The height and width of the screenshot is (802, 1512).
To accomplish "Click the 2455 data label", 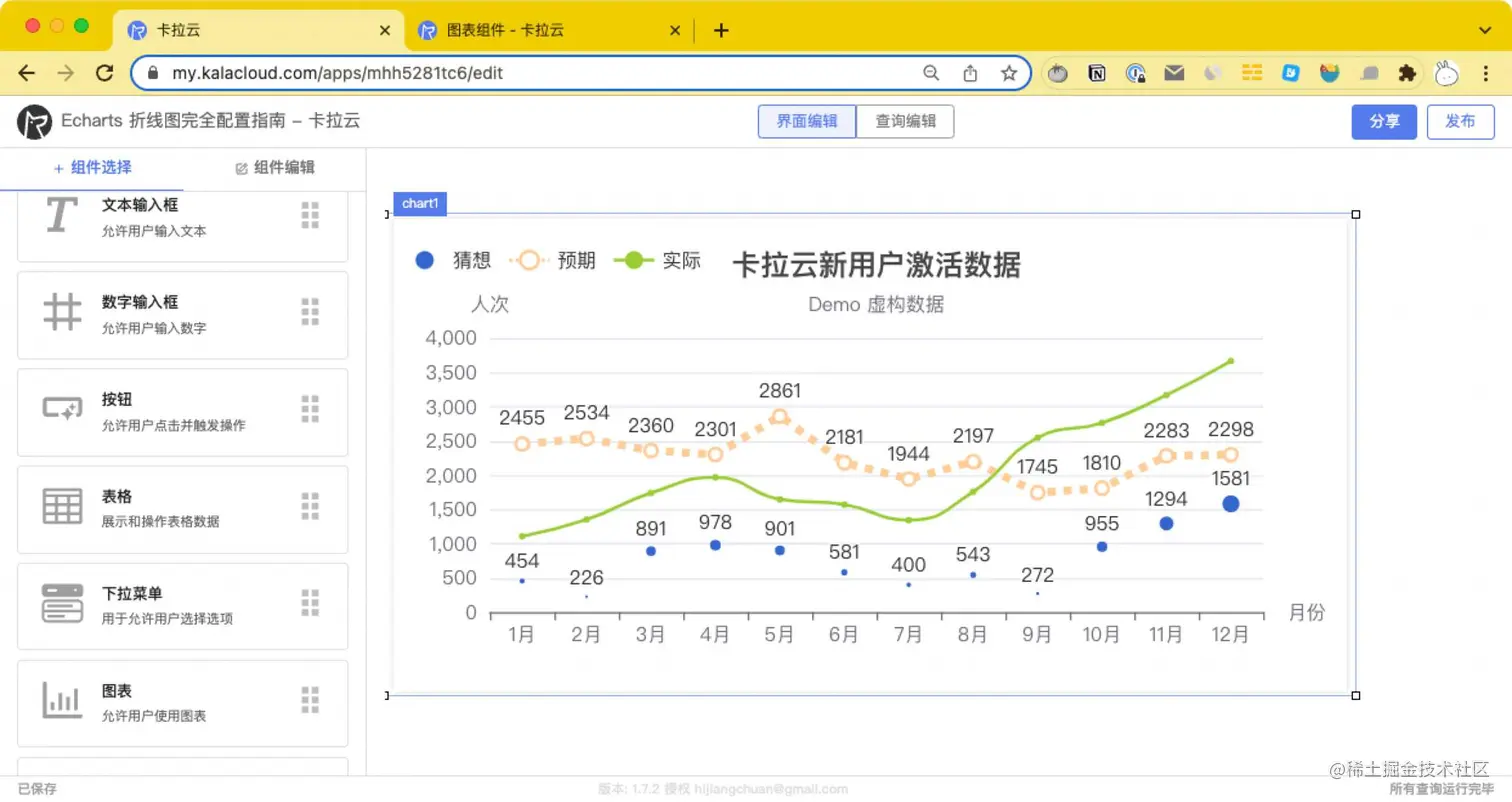I will point(521,418).
